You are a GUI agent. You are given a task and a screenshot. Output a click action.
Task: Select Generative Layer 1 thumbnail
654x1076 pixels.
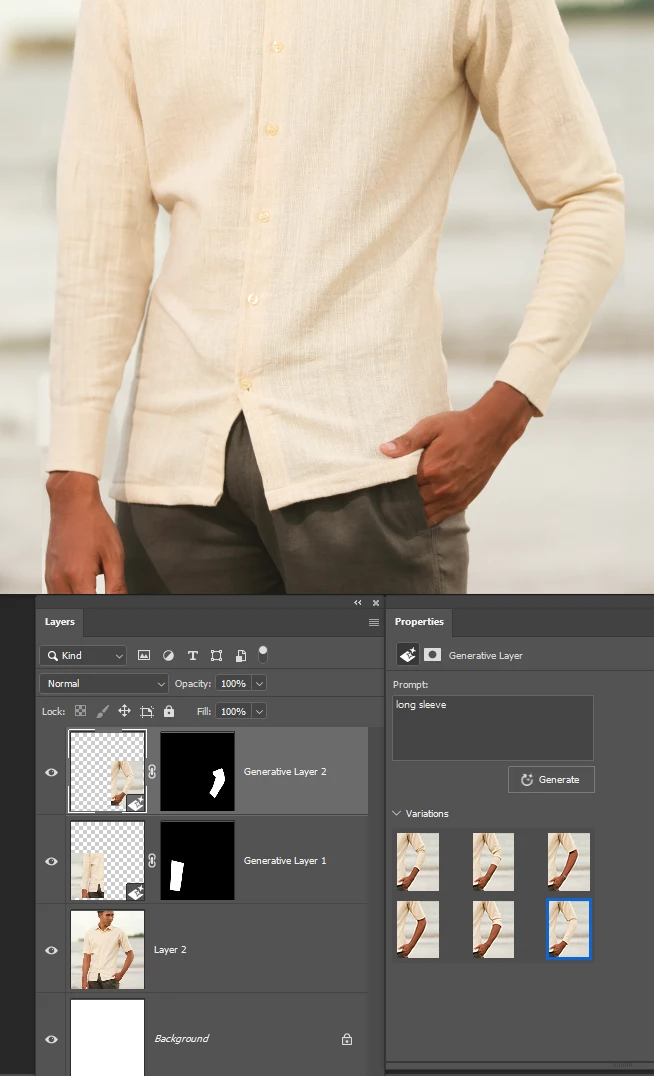(x=107, y=860)
